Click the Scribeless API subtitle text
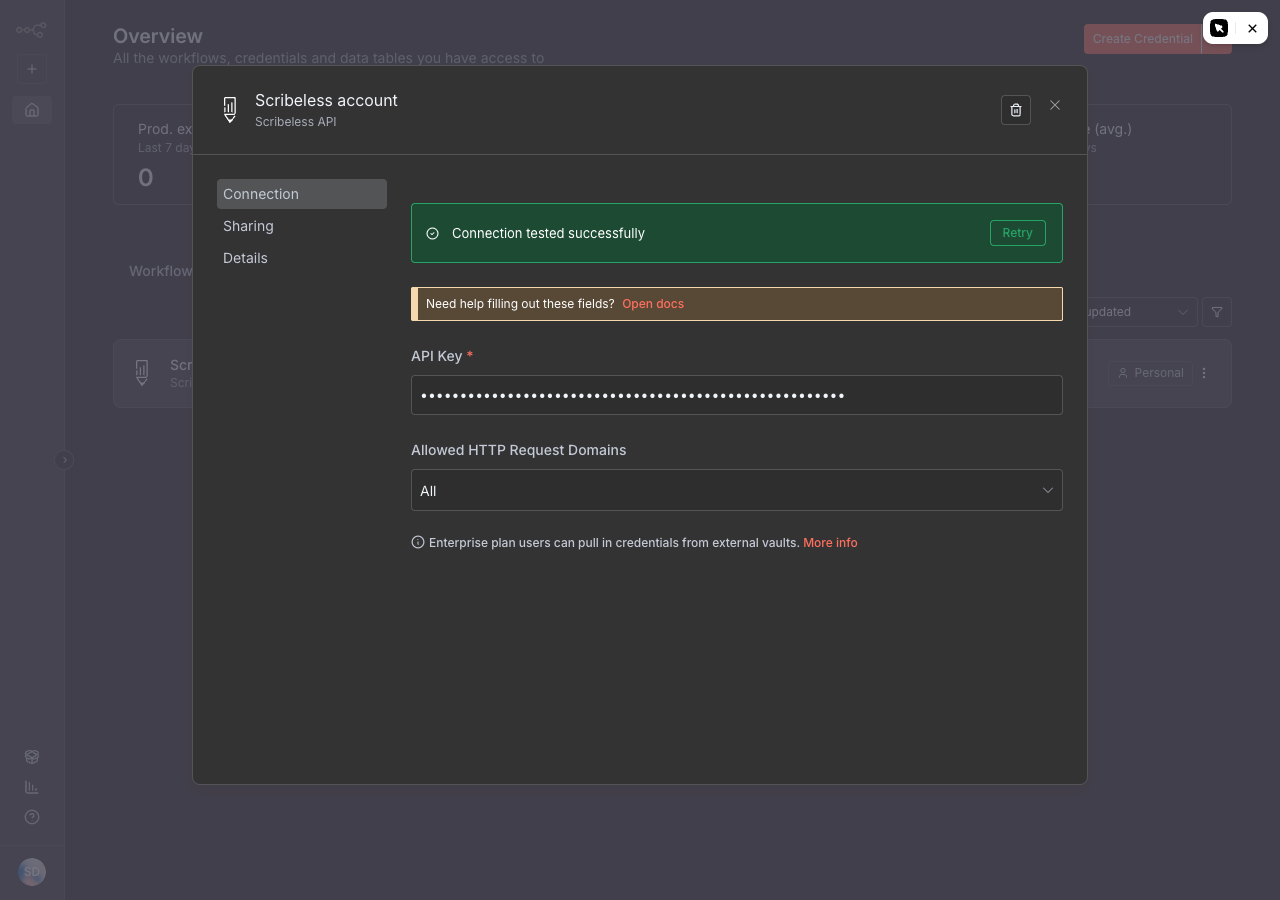 pos(295,122)
